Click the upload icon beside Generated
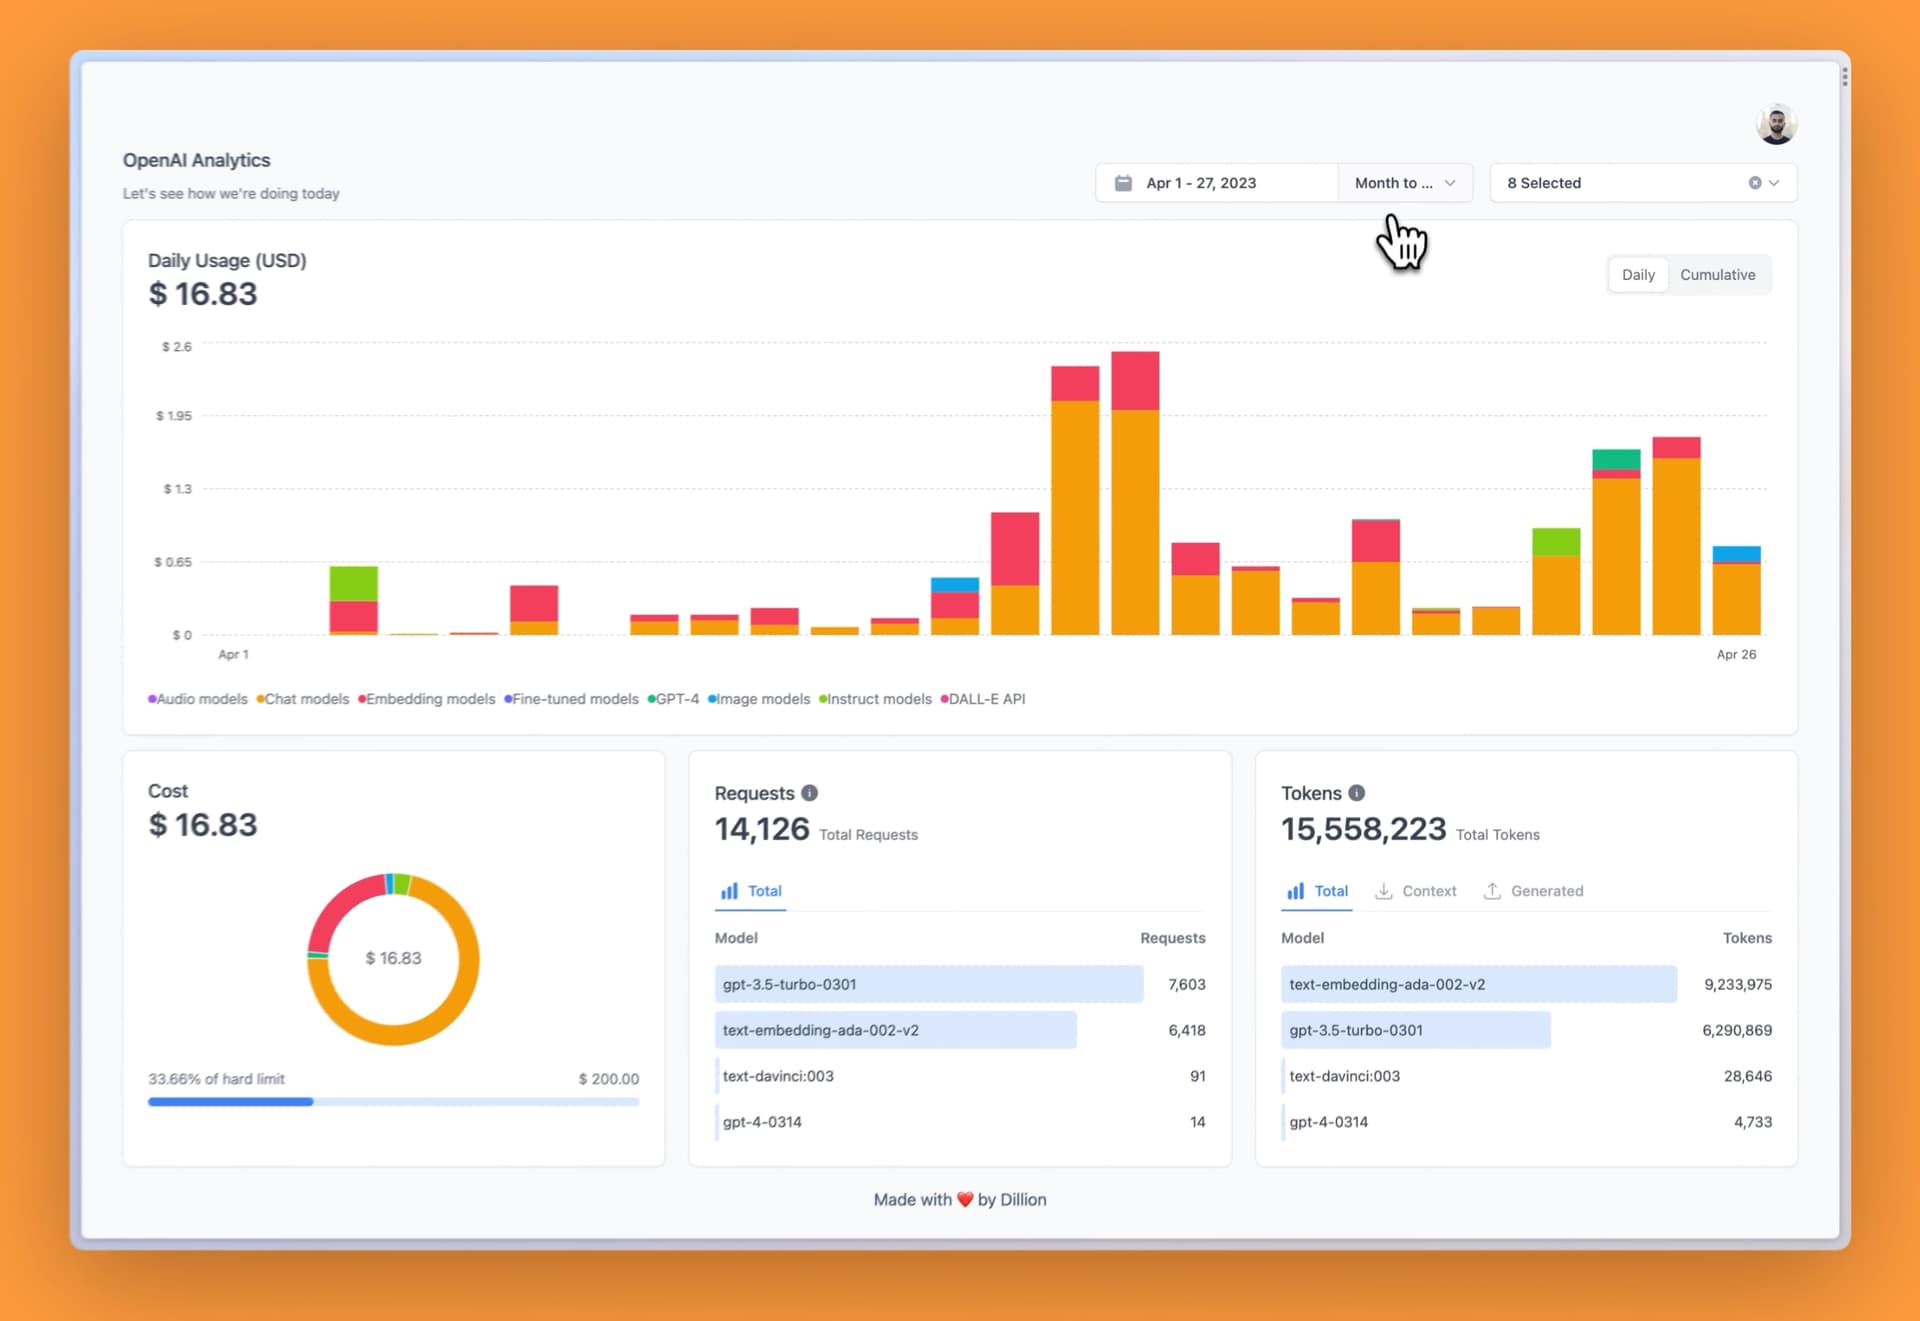 coord(1492,891)
